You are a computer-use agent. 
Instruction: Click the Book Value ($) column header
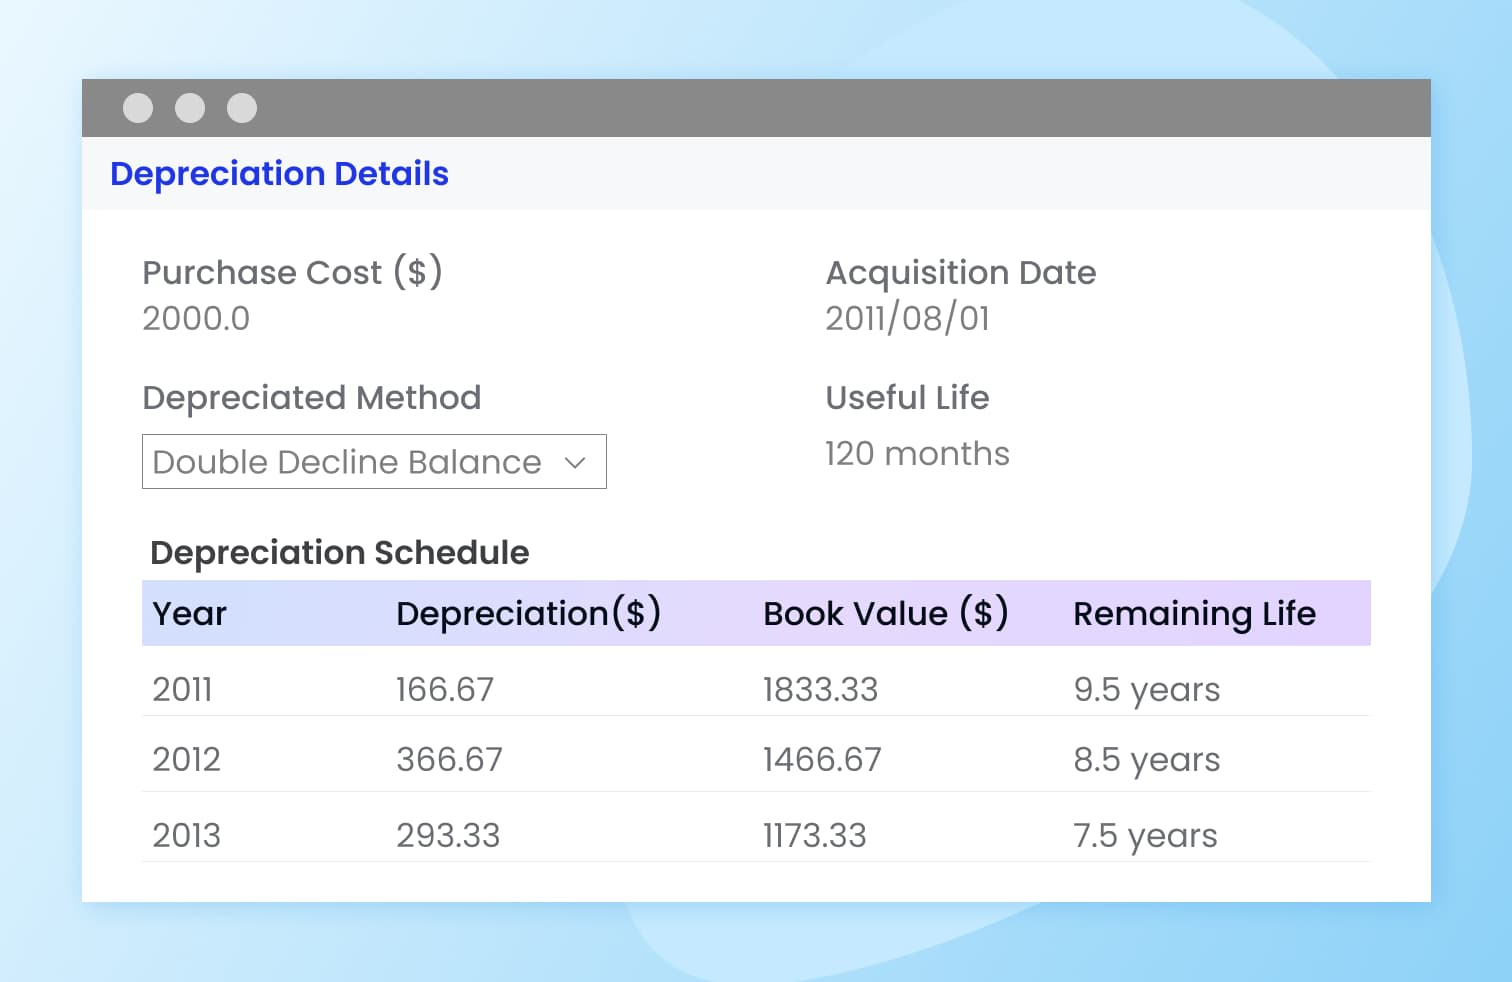point(885,614)
